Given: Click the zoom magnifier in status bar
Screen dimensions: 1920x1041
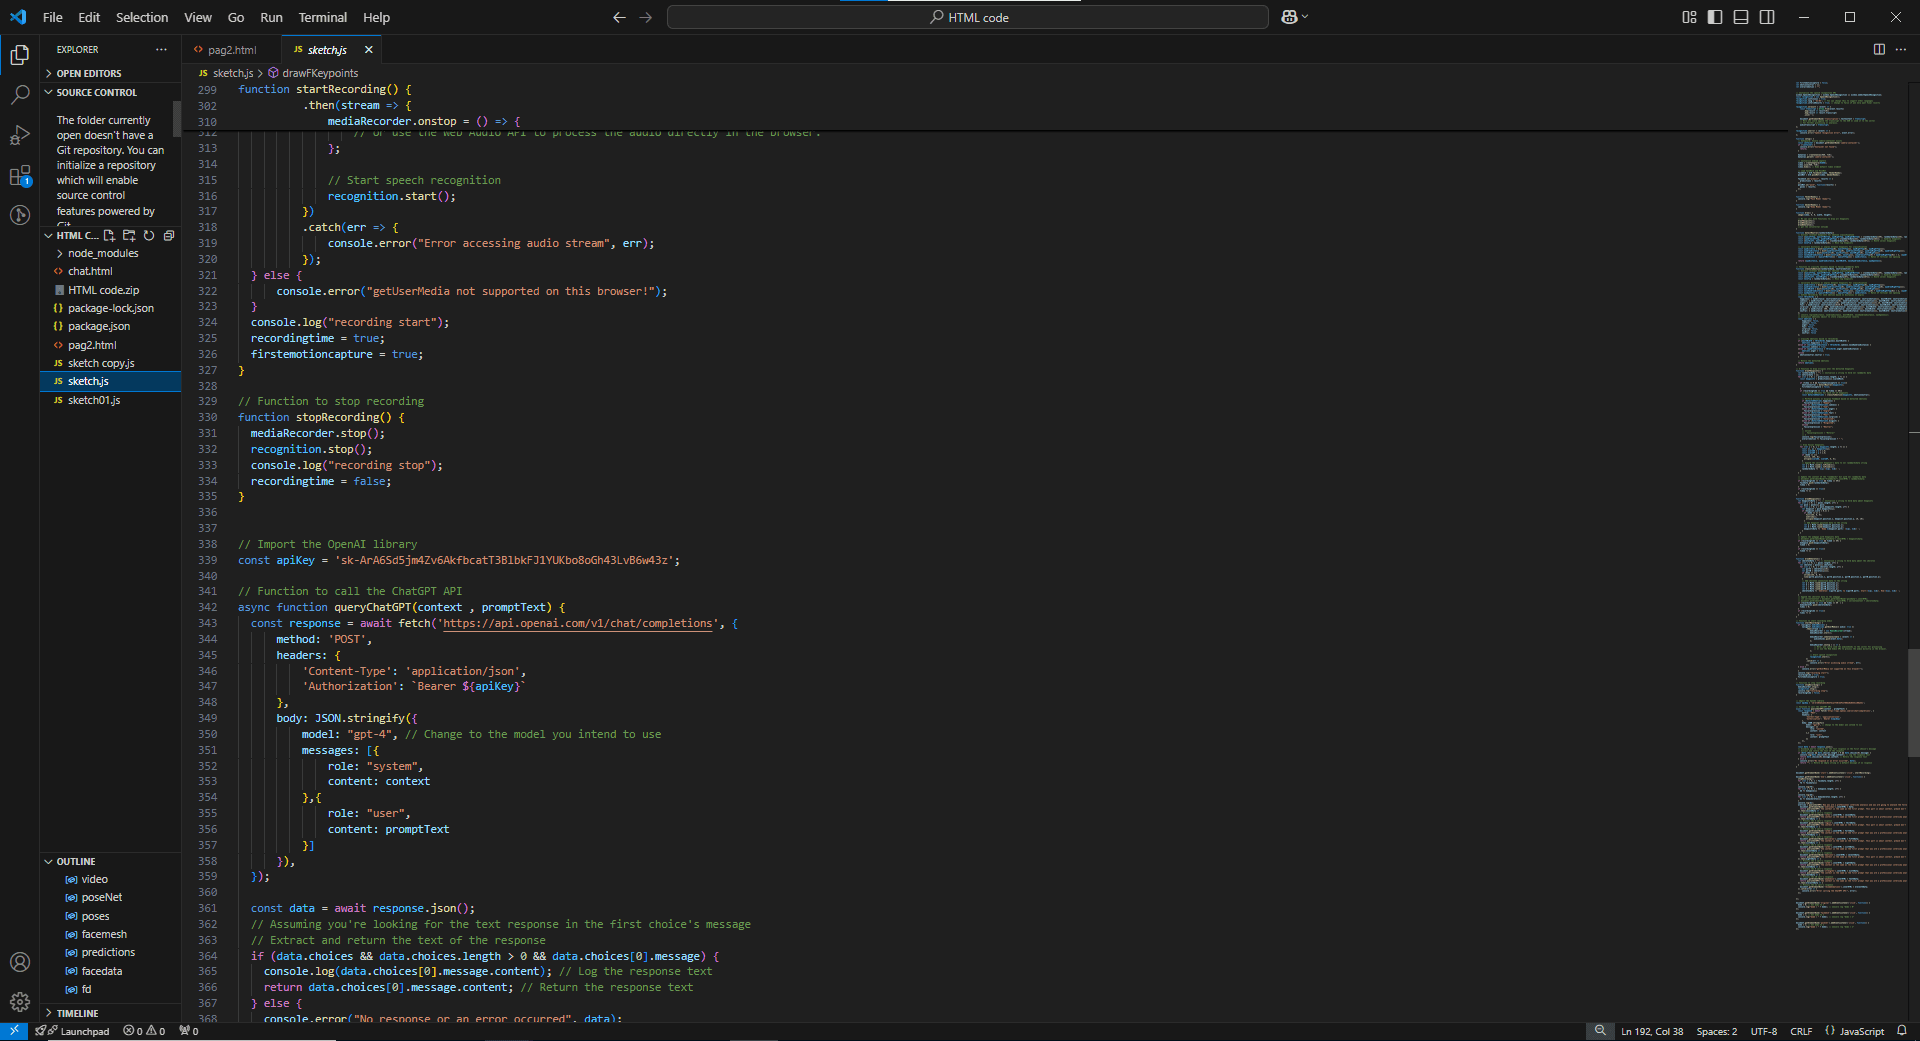Looking at the screenshot, I should (x=1600, y=1031).
